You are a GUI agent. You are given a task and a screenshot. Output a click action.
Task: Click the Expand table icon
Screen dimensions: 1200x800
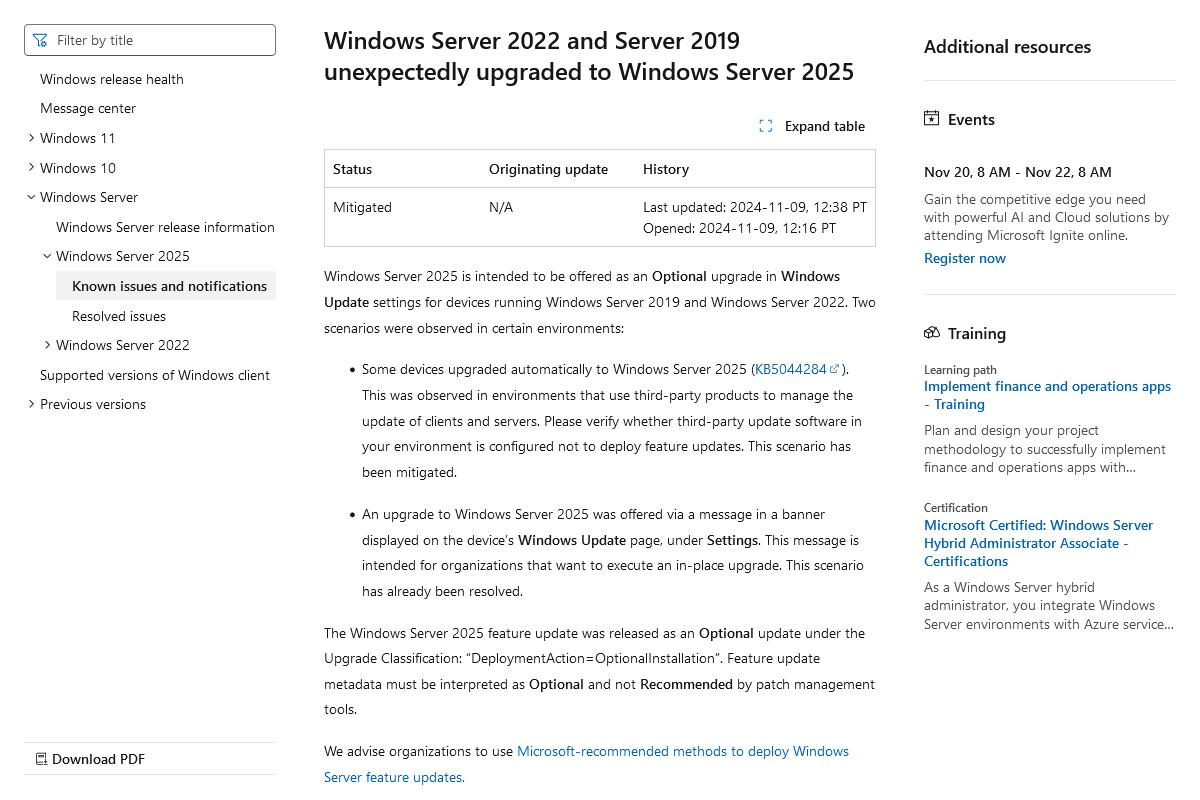click(766, 126)
